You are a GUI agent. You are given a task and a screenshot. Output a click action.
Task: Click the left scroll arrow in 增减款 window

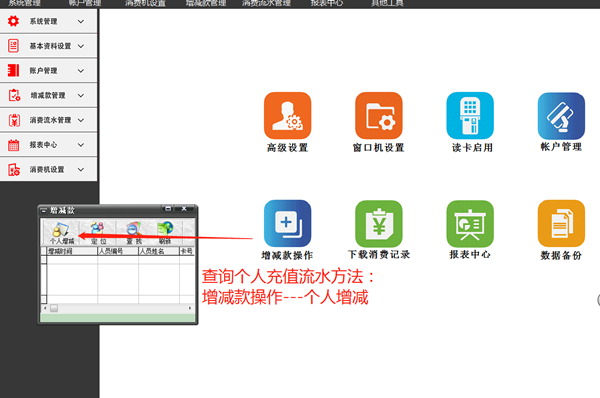pyautogui.click(x=45, y=308)
